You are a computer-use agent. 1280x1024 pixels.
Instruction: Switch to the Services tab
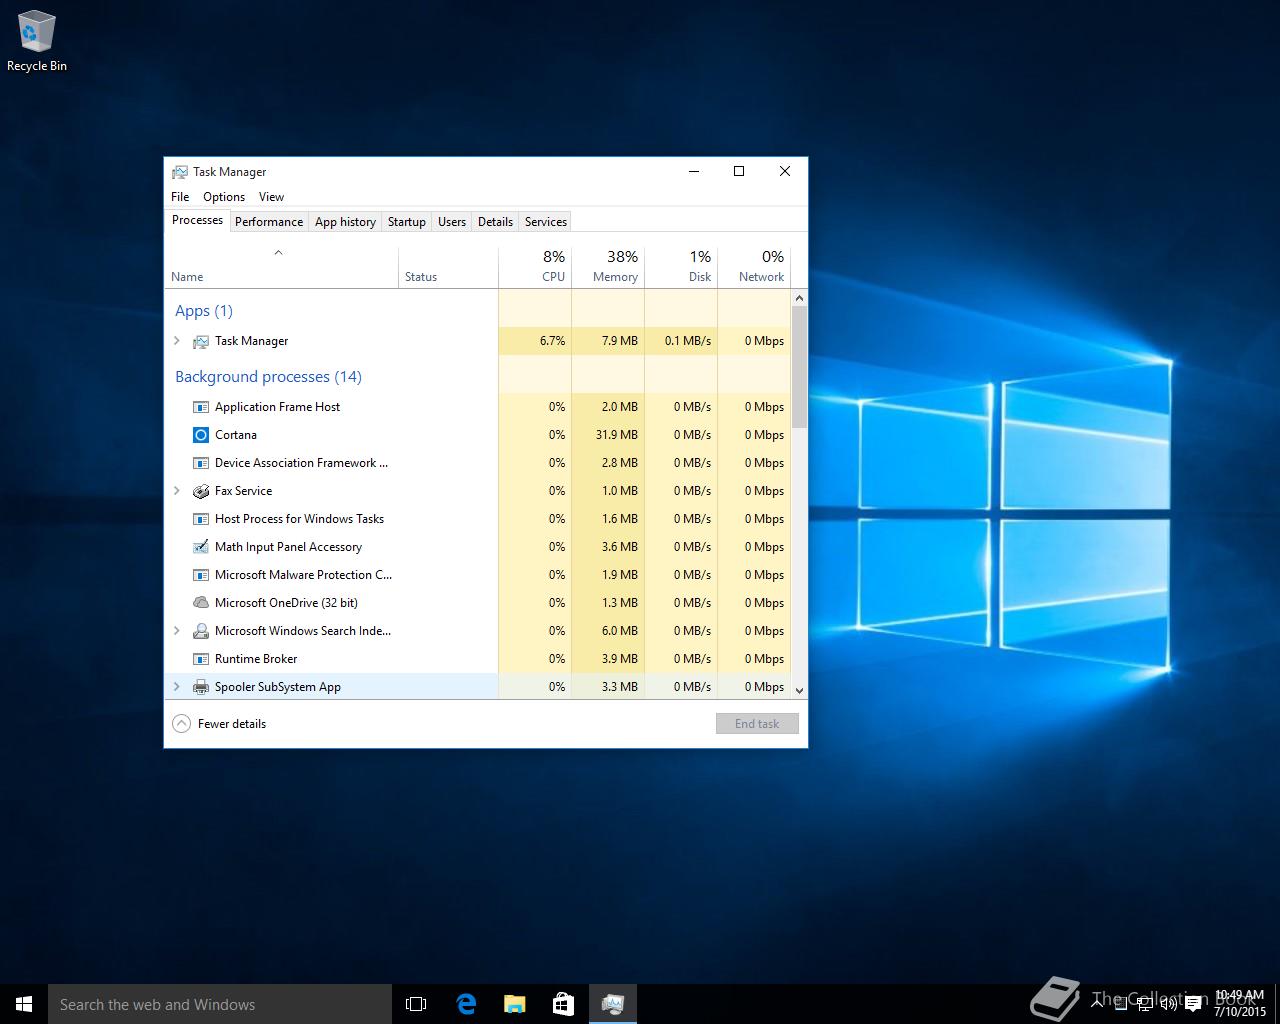click(x=546, y=222)
